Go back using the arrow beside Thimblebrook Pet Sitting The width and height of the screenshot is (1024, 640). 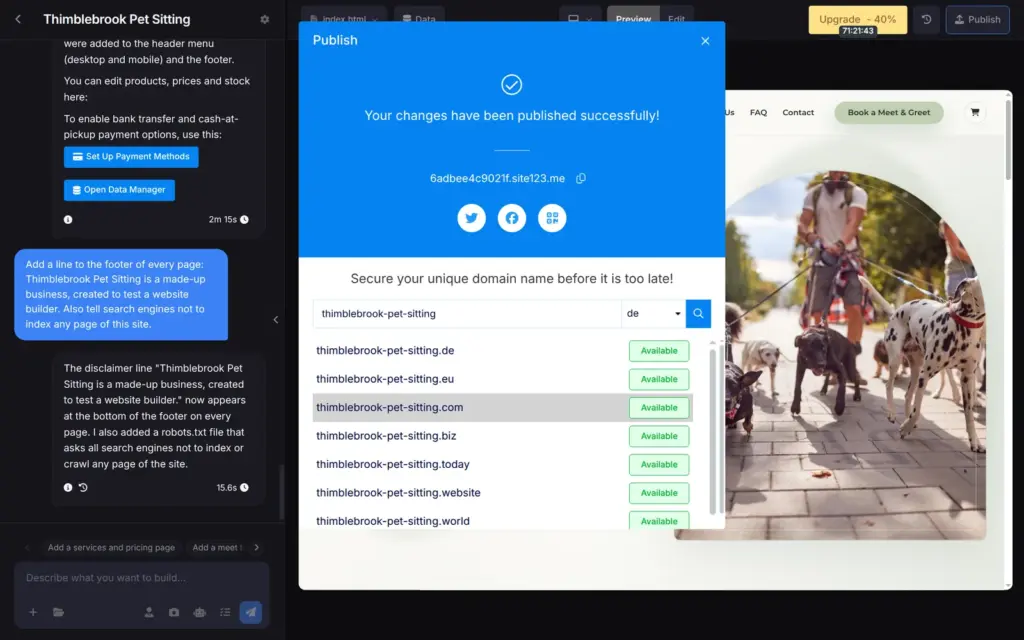tap(18, 20)
